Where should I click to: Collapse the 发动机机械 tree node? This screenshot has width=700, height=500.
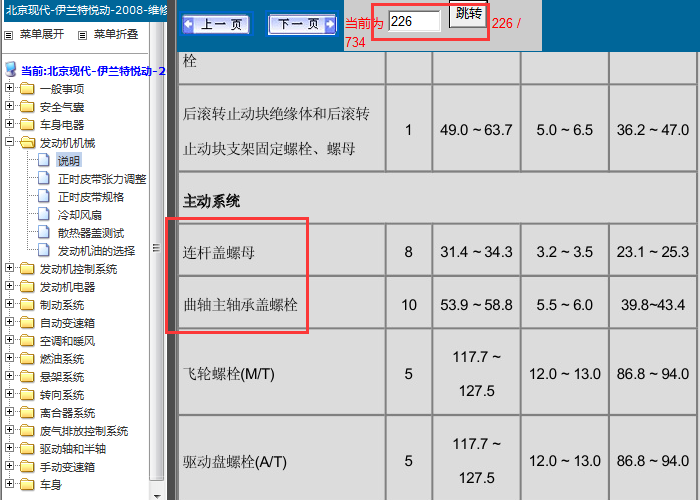[x=9, y=142]
